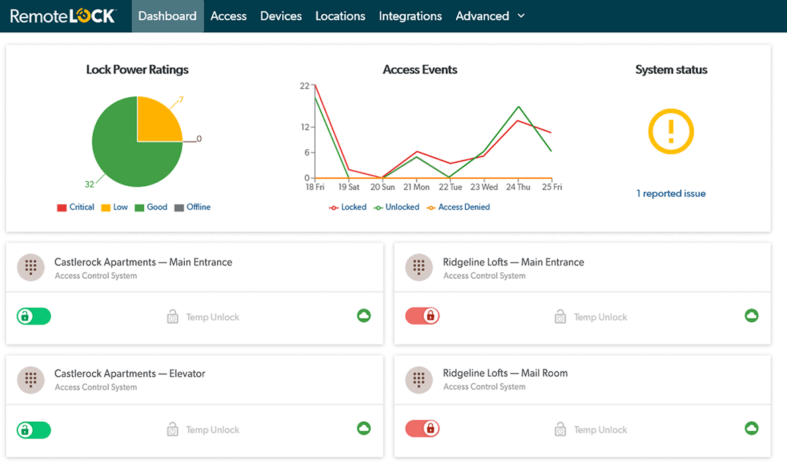Image resolution: width=787 pixels, height=465 pixels.
Task: Toggle lock switch for Castlerock Main Entrance
Action: (x=34, y=316)
